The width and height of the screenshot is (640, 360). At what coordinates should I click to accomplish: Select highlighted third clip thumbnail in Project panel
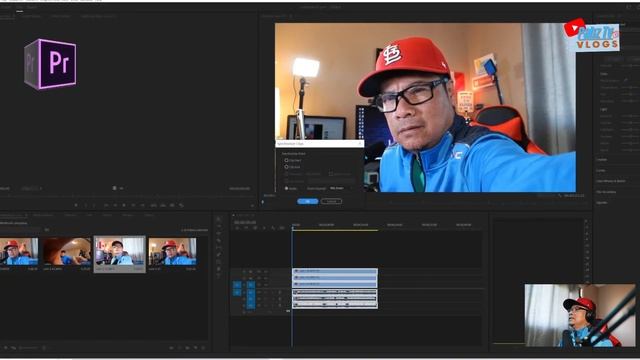click(x=120, y=254)
